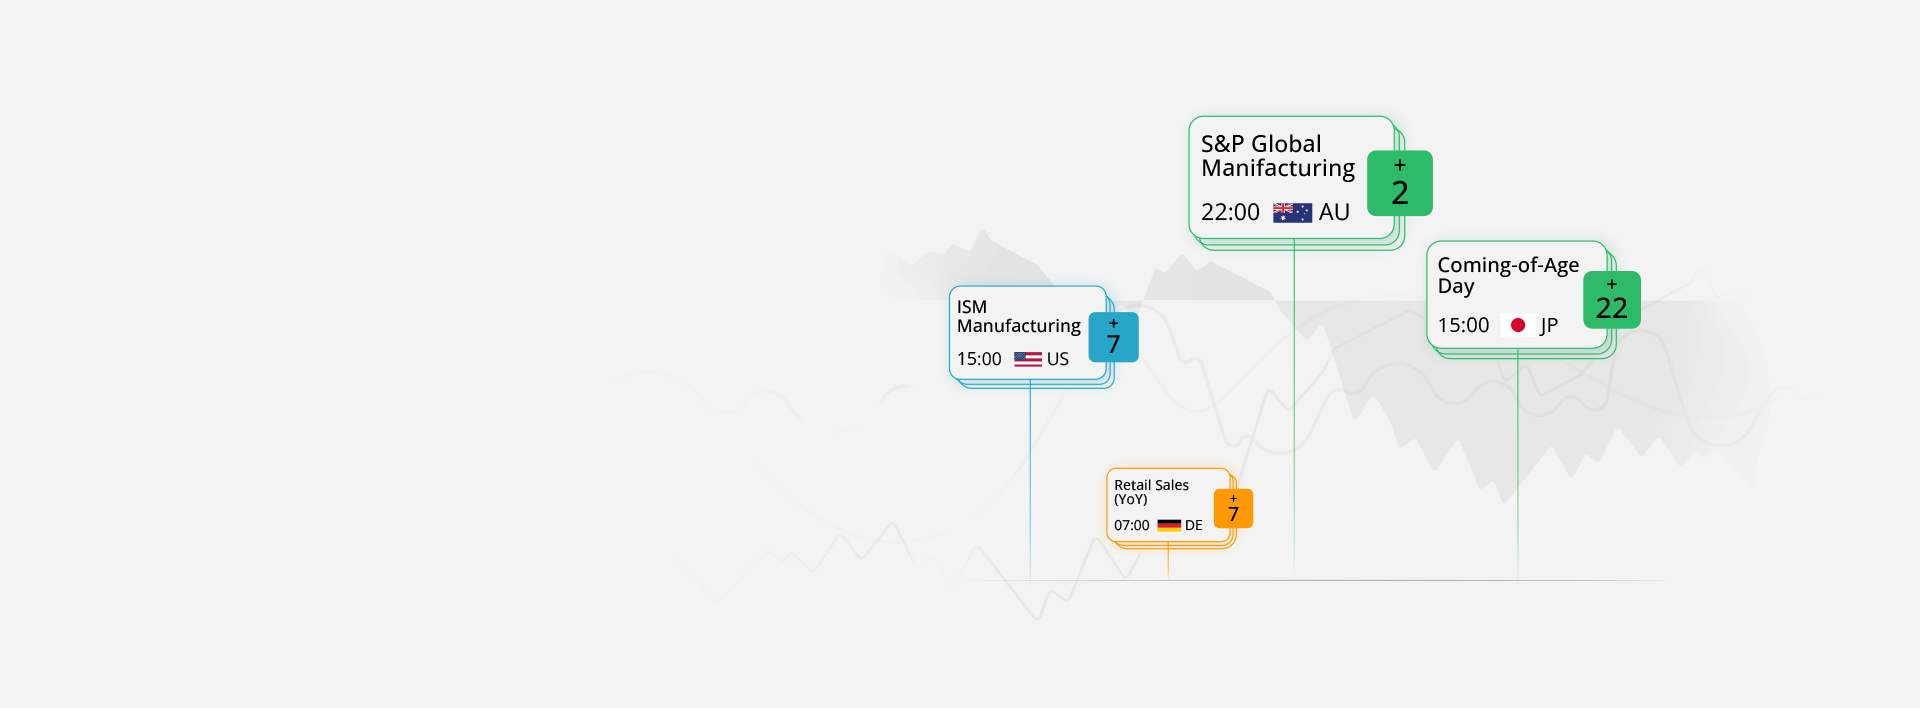Click the German flag icon

point(1169,525)
